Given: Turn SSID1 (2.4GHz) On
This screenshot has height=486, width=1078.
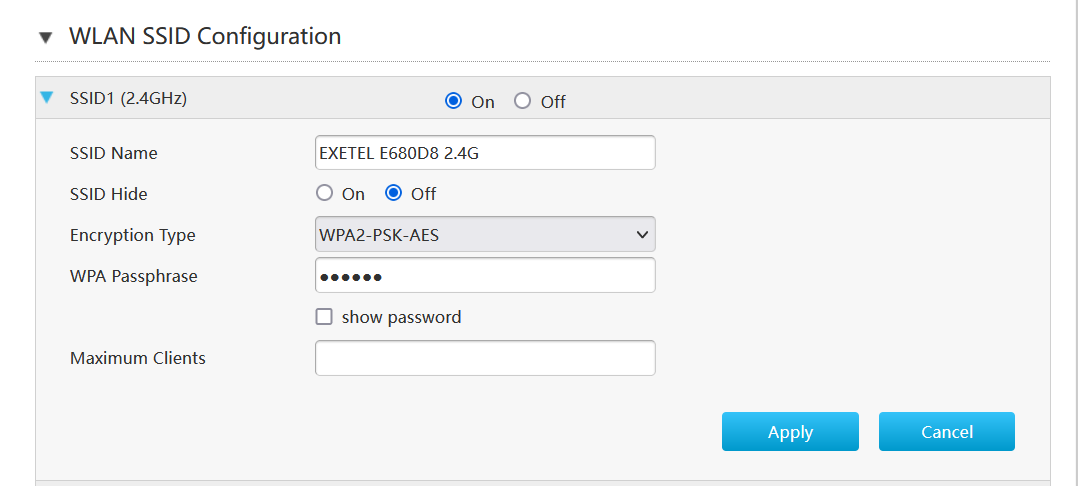Looking at the screenshot, I should (453, 101).
